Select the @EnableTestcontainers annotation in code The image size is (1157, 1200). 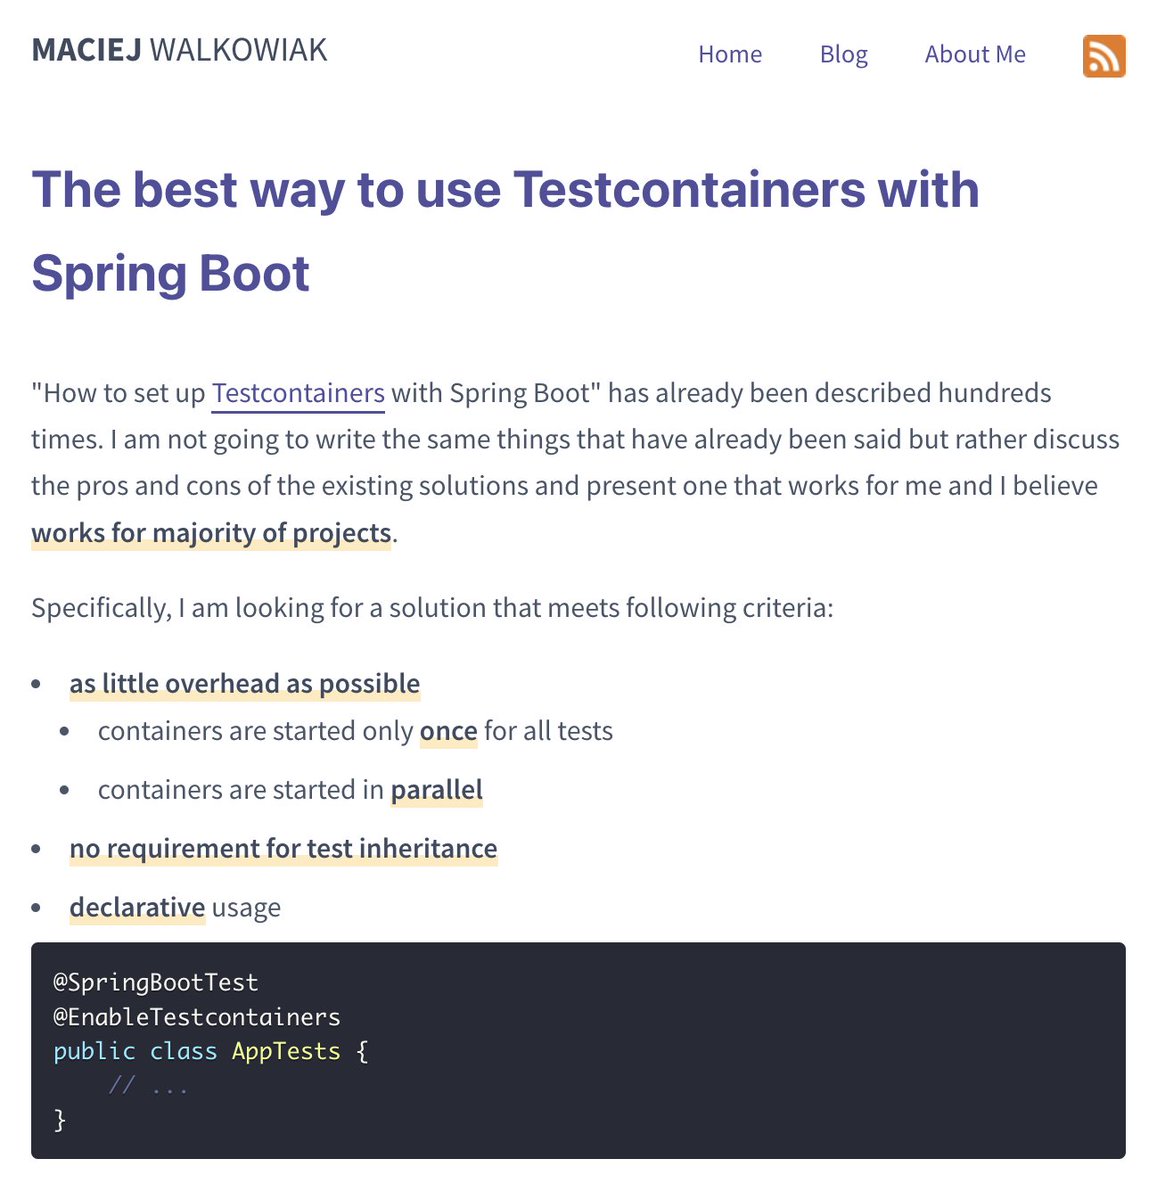[x=196, y=1016]
